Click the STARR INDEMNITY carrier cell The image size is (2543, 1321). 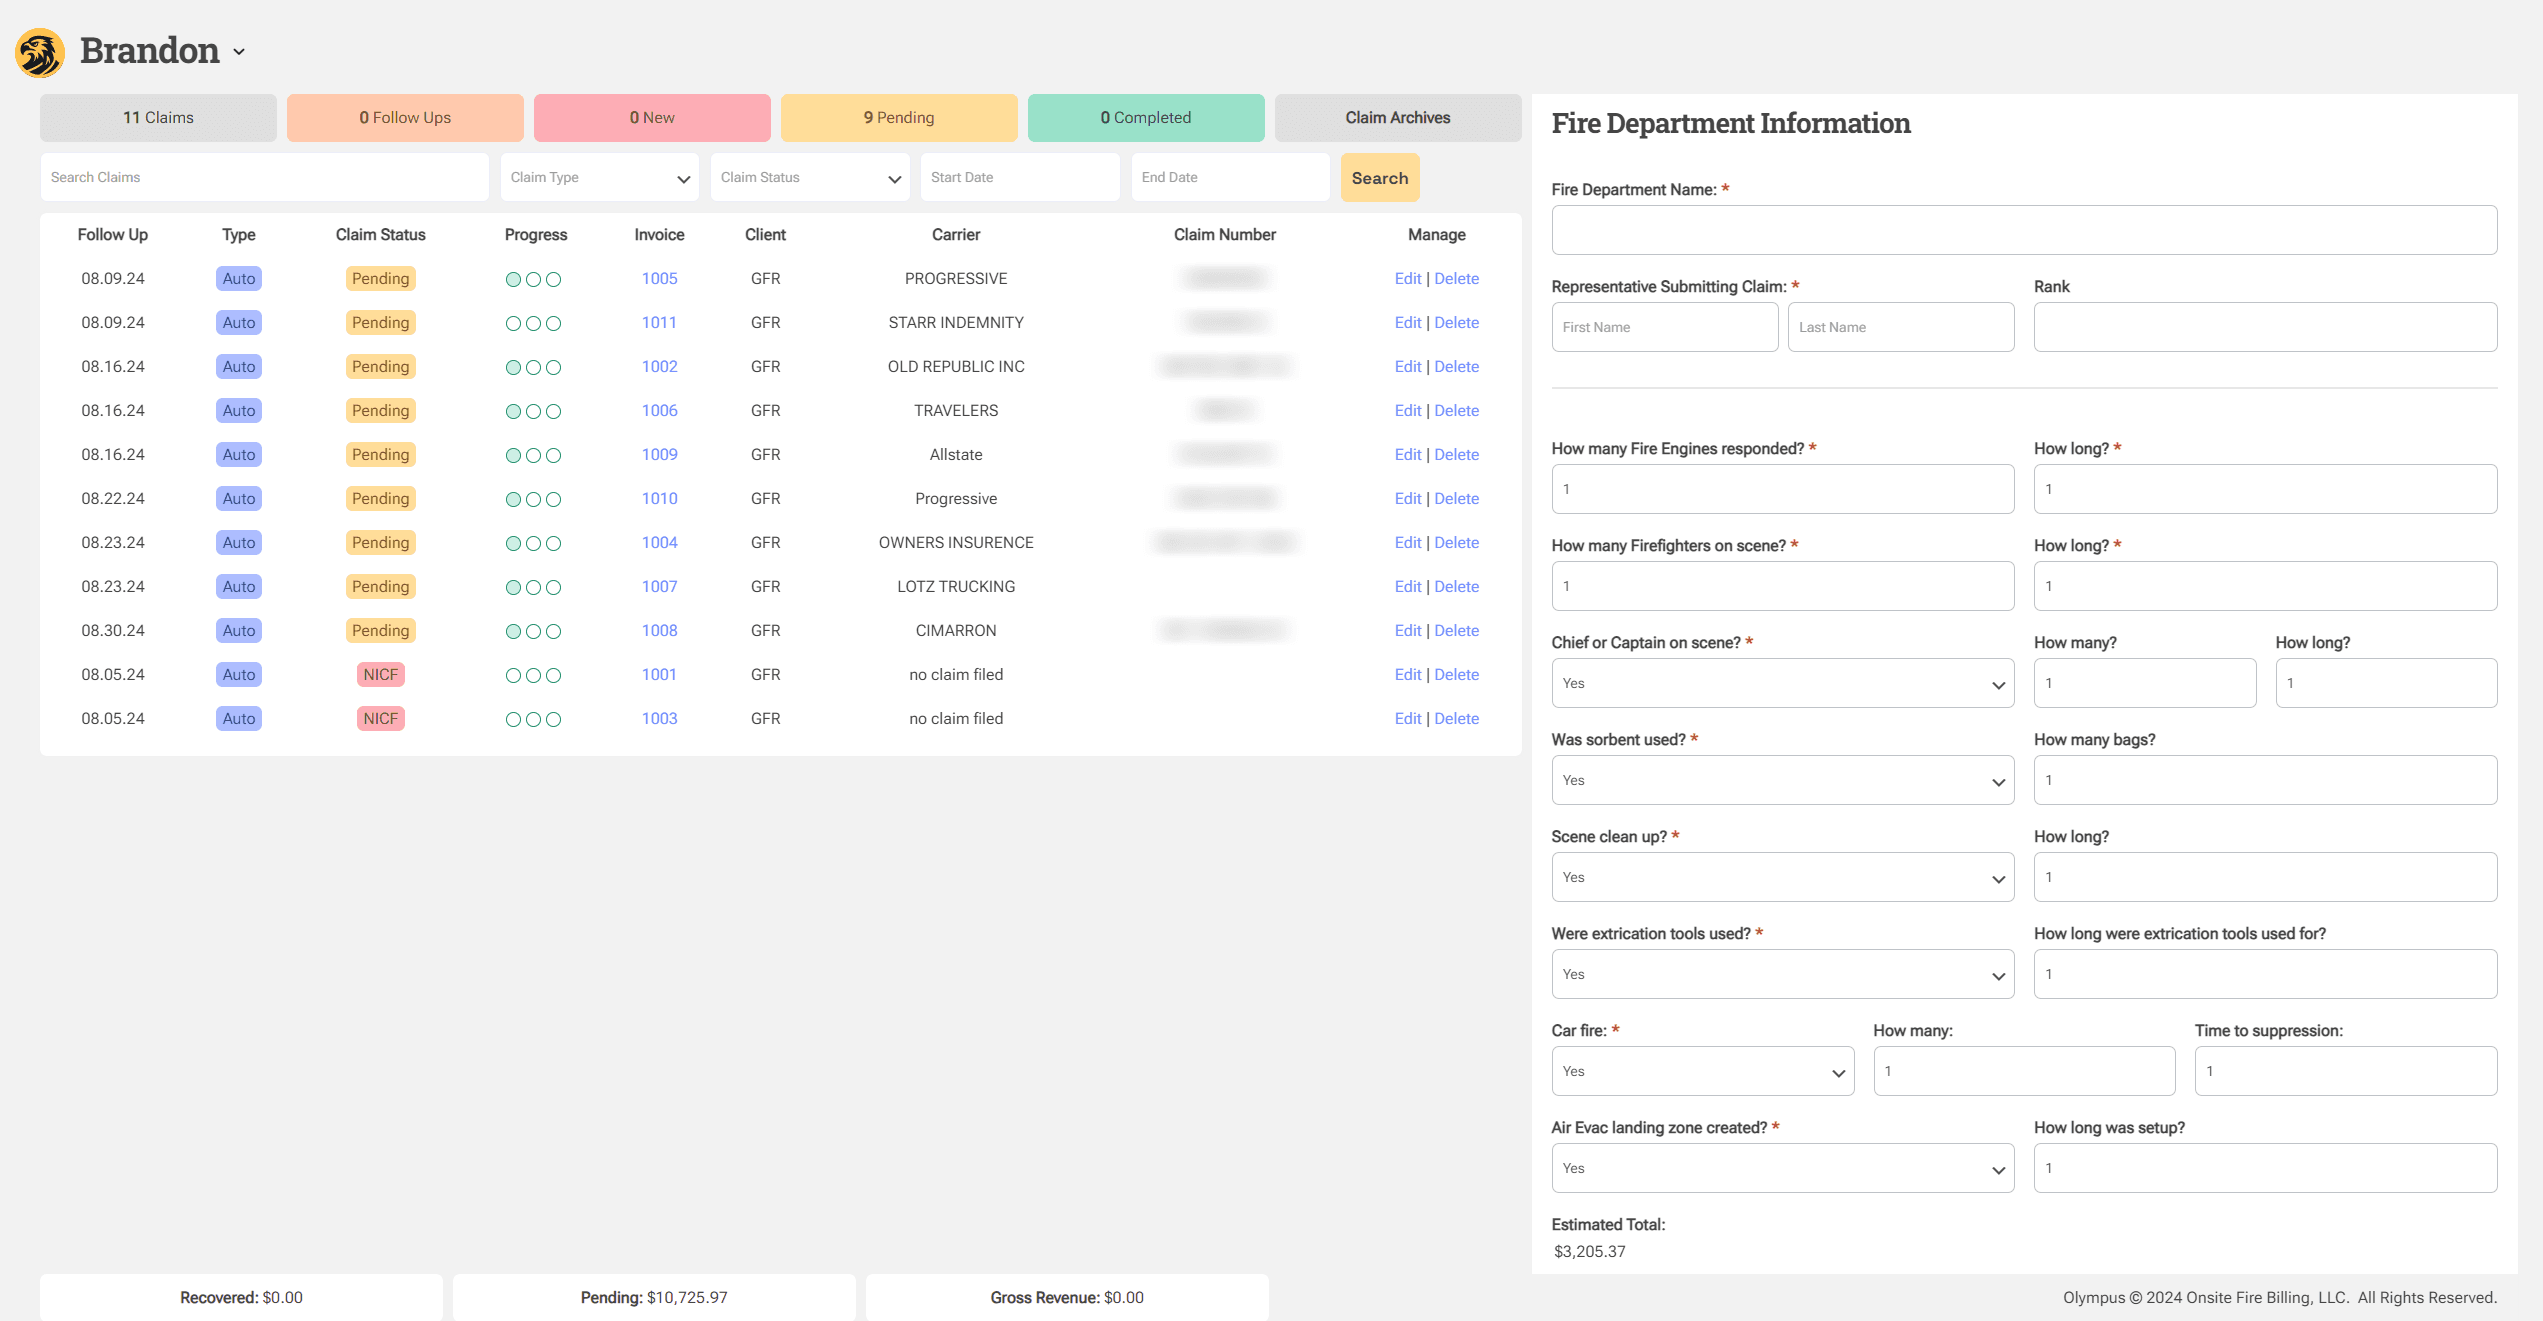pyautogui.click(x=956, y=323)
